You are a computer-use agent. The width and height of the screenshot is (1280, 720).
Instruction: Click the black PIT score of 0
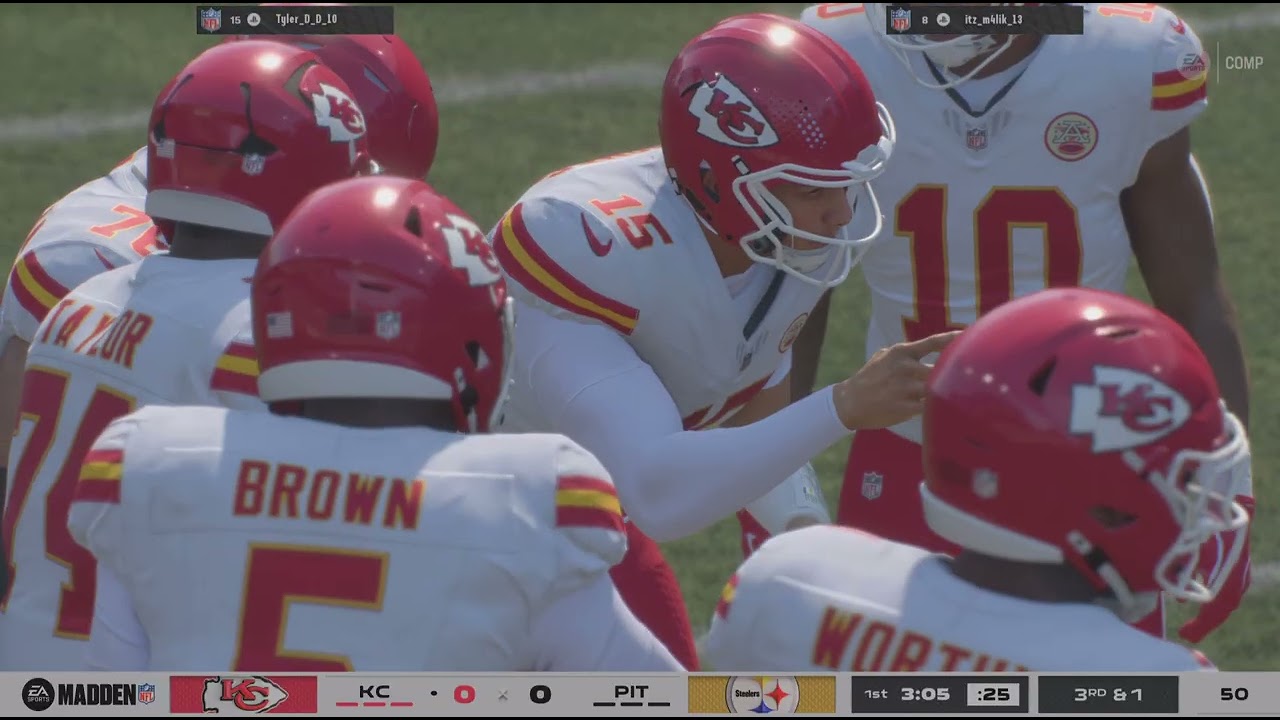click(x=540, y=694)
